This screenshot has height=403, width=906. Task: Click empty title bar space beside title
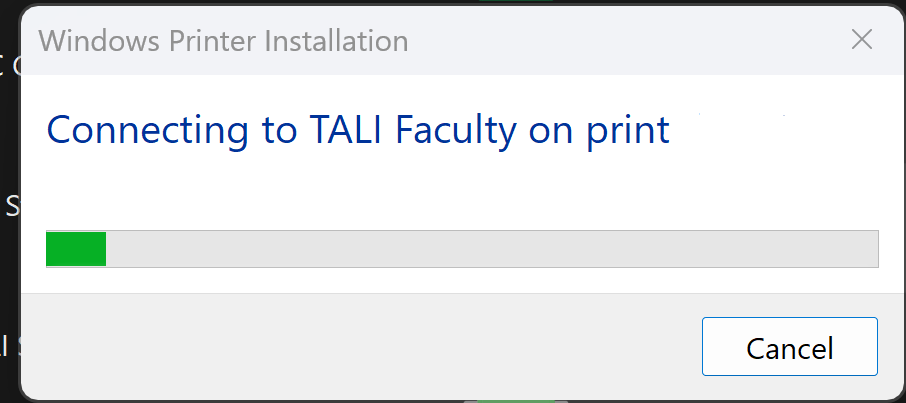[x=620, y=41]
